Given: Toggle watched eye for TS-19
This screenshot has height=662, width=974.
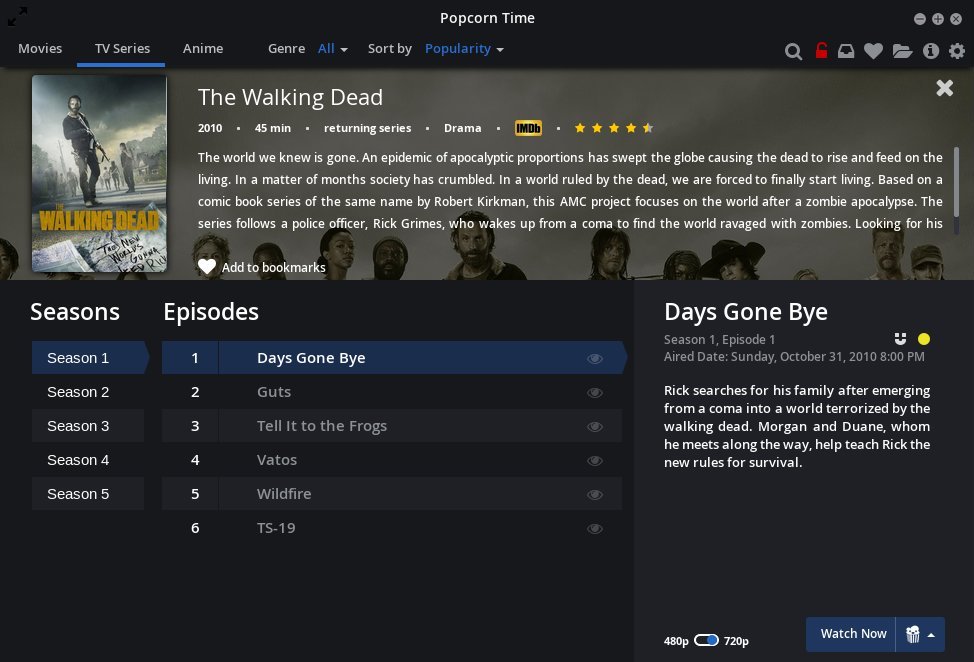Looking at the screenshot, I should (594, 528).
